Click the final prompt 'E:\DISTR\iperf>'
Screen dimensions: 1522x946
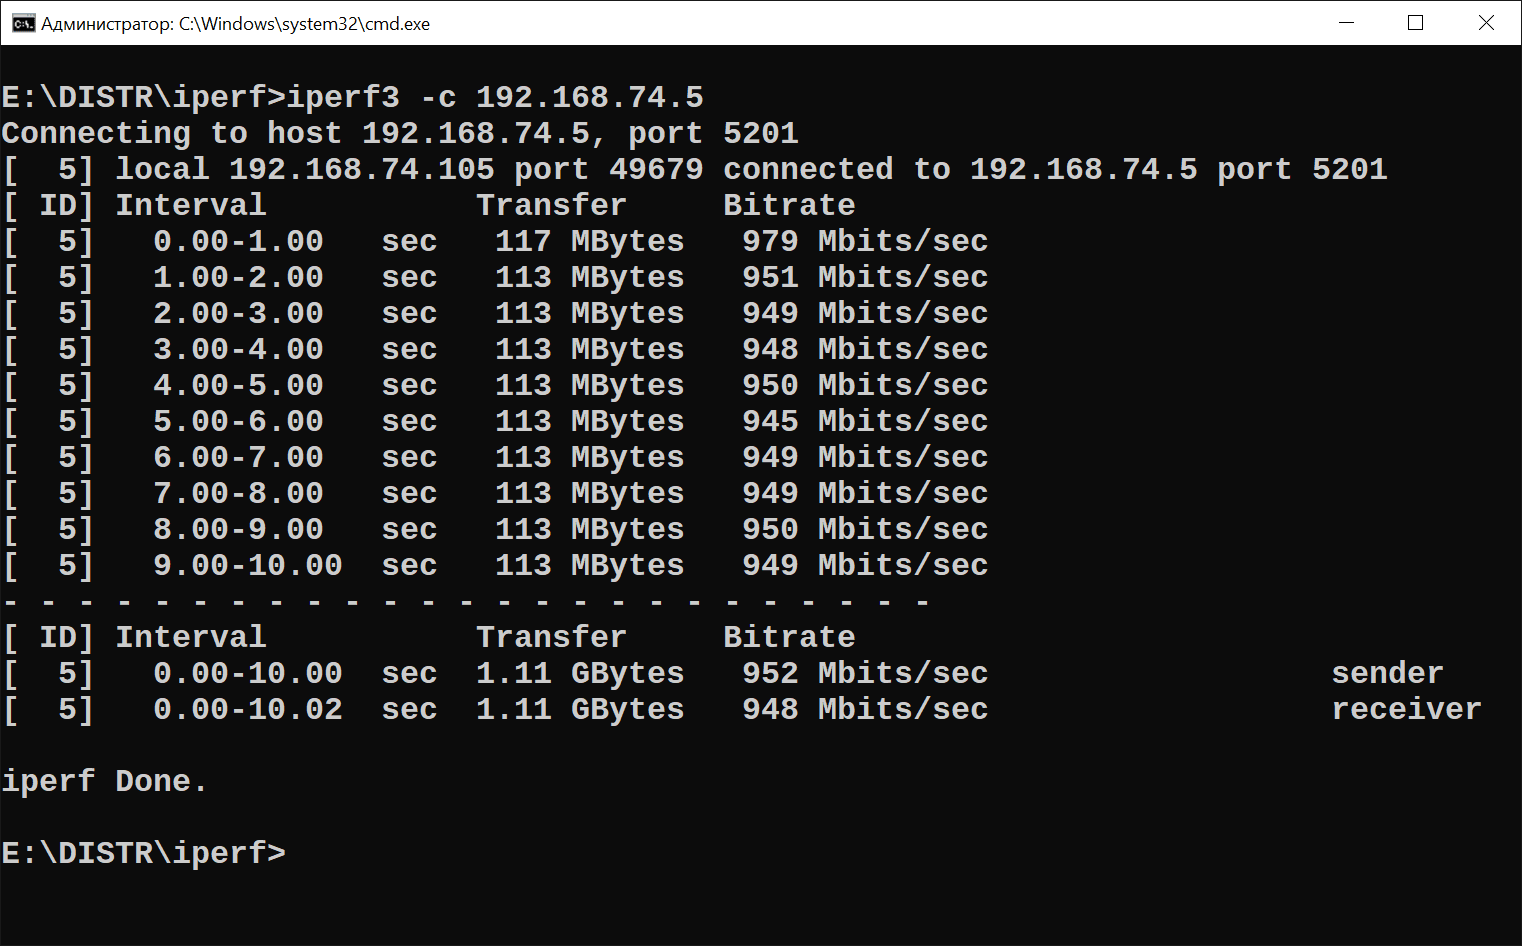point(144,853)
